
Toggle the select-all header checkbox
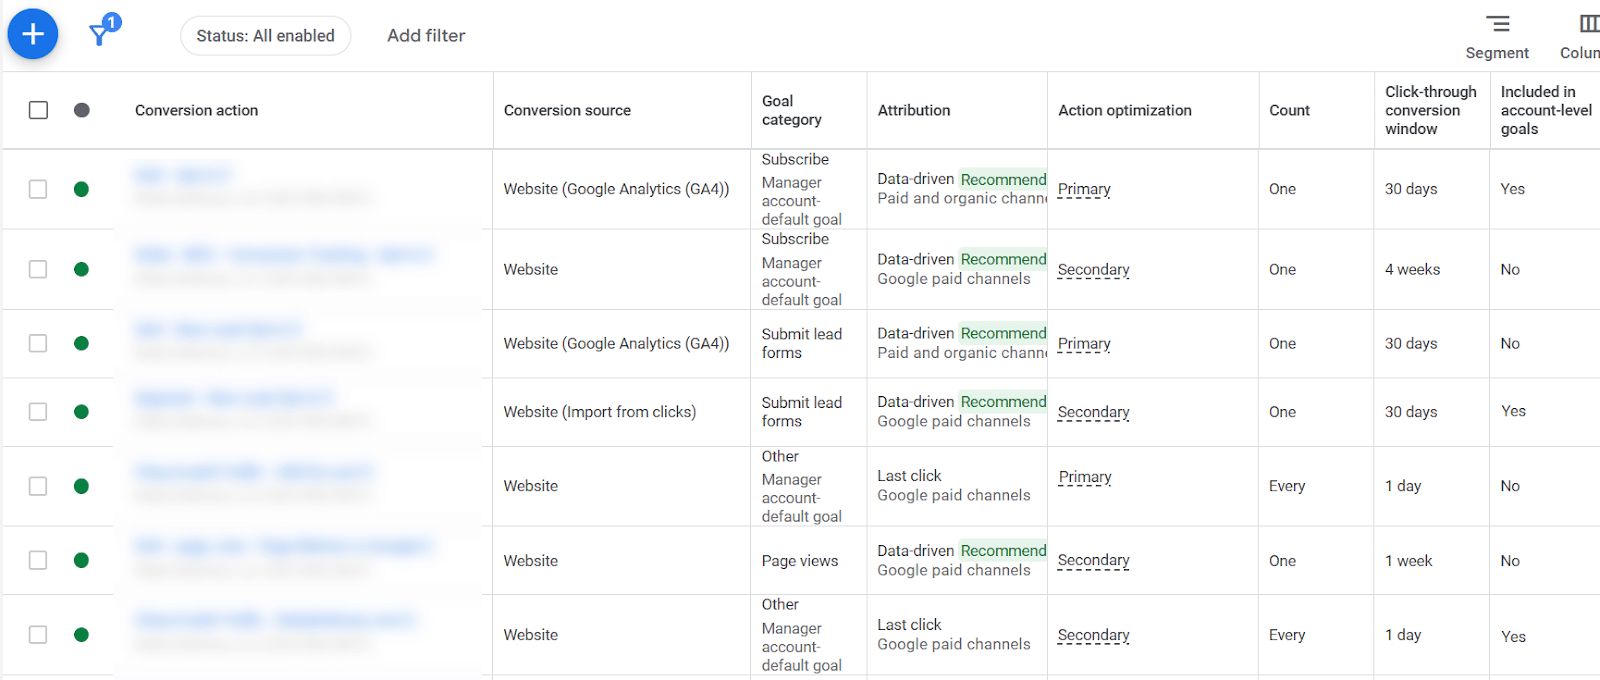coord(38,110)
